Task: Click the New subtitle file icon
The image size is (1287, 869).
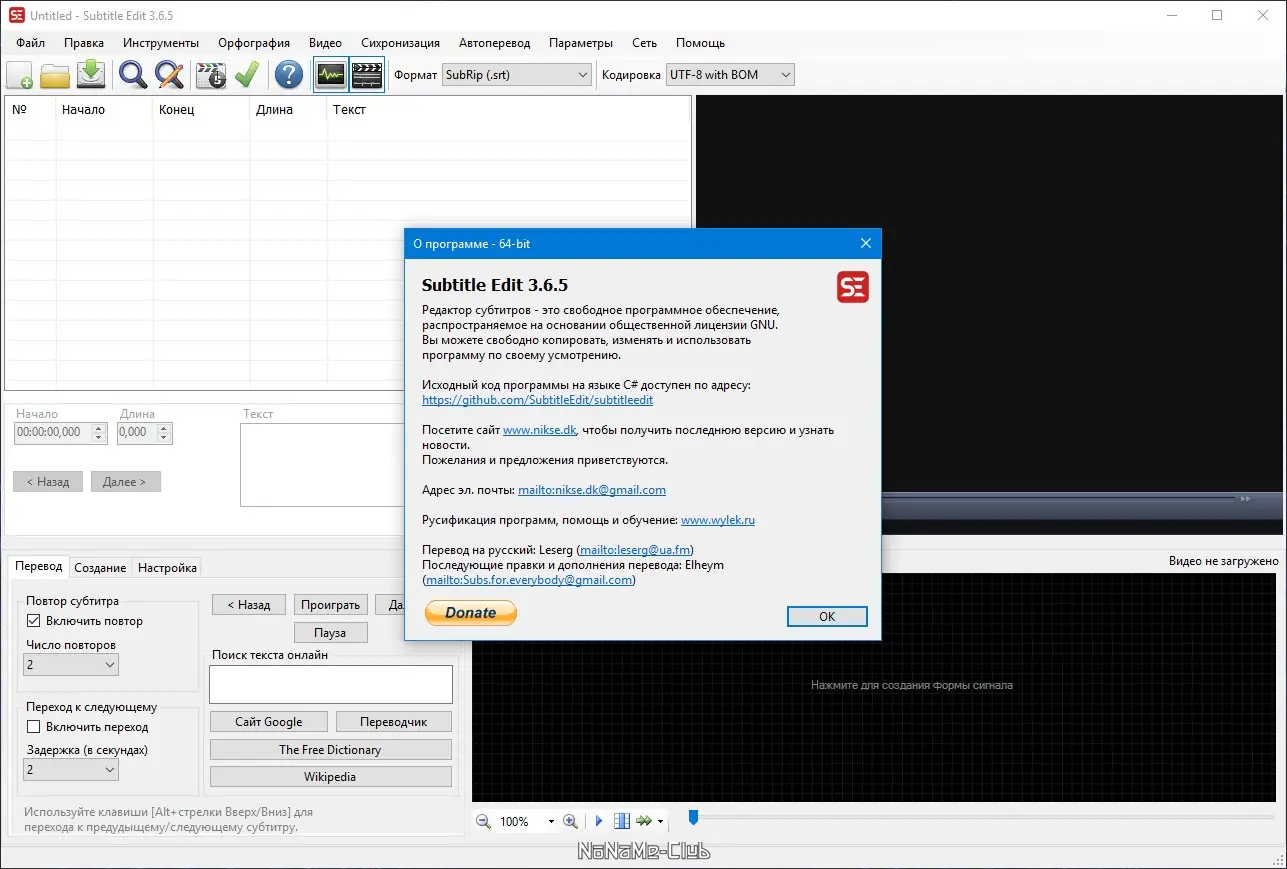Action: pos(20,75)
